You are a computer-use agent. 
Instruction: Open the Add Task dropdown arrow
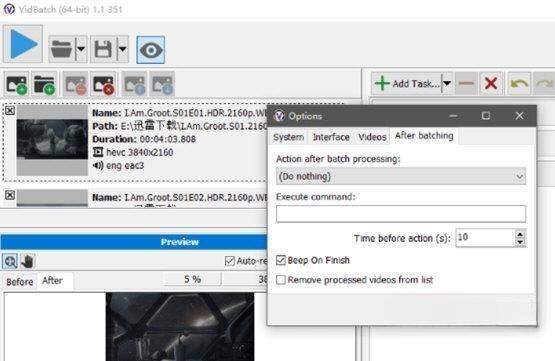(447, 84)
